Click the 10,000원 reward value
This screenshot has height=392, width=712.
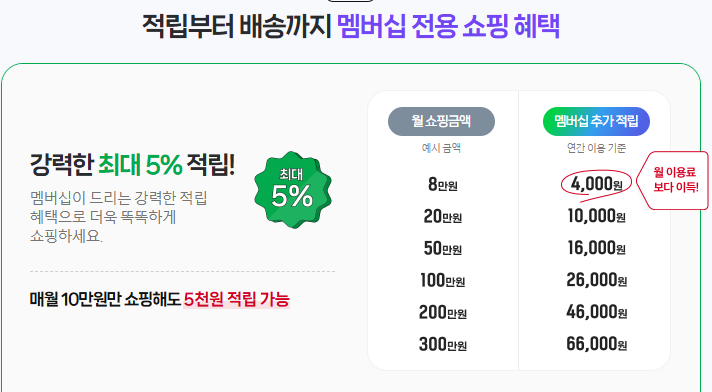597,216
